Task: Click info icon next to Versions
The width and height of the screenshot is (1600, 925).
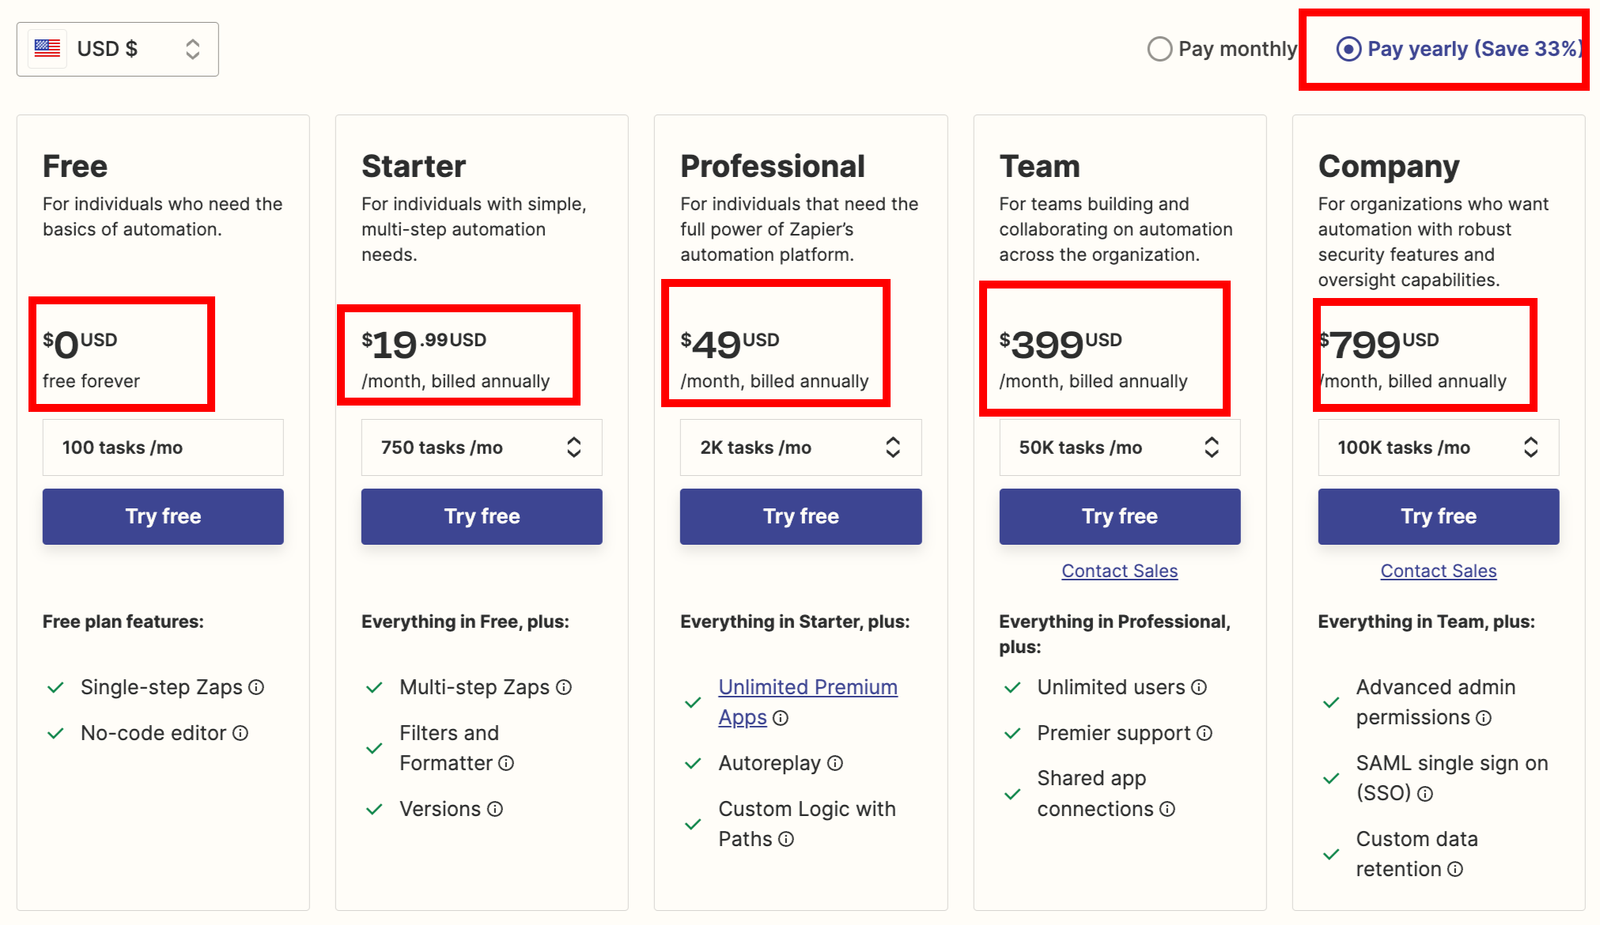Action: point(494,809)
